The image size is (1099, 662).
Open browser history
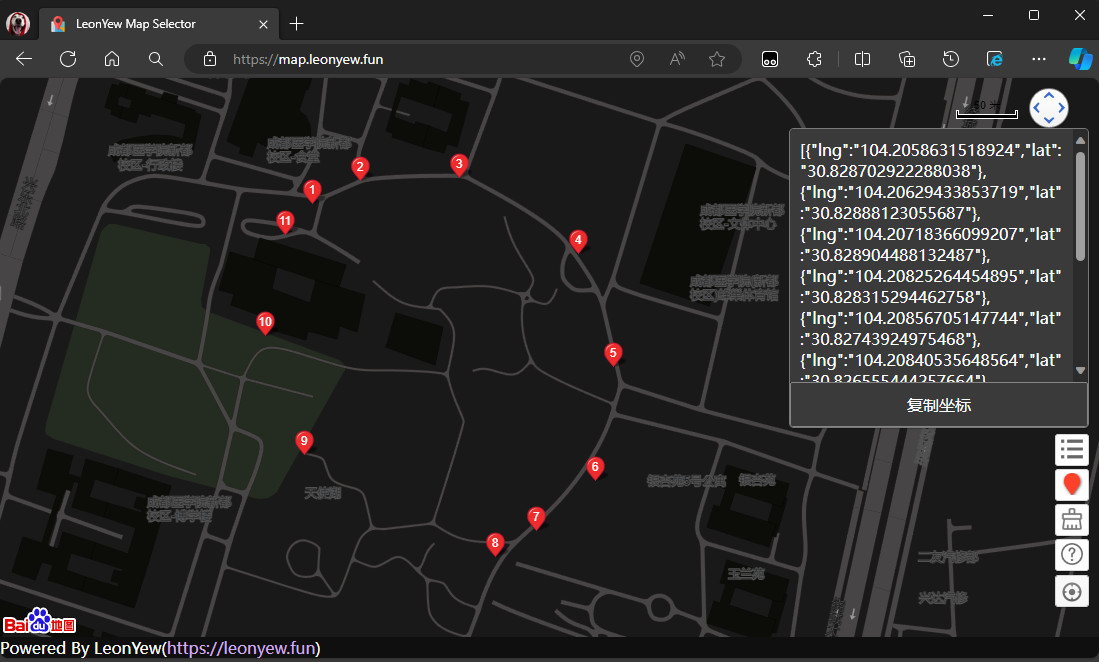point(950,60)
